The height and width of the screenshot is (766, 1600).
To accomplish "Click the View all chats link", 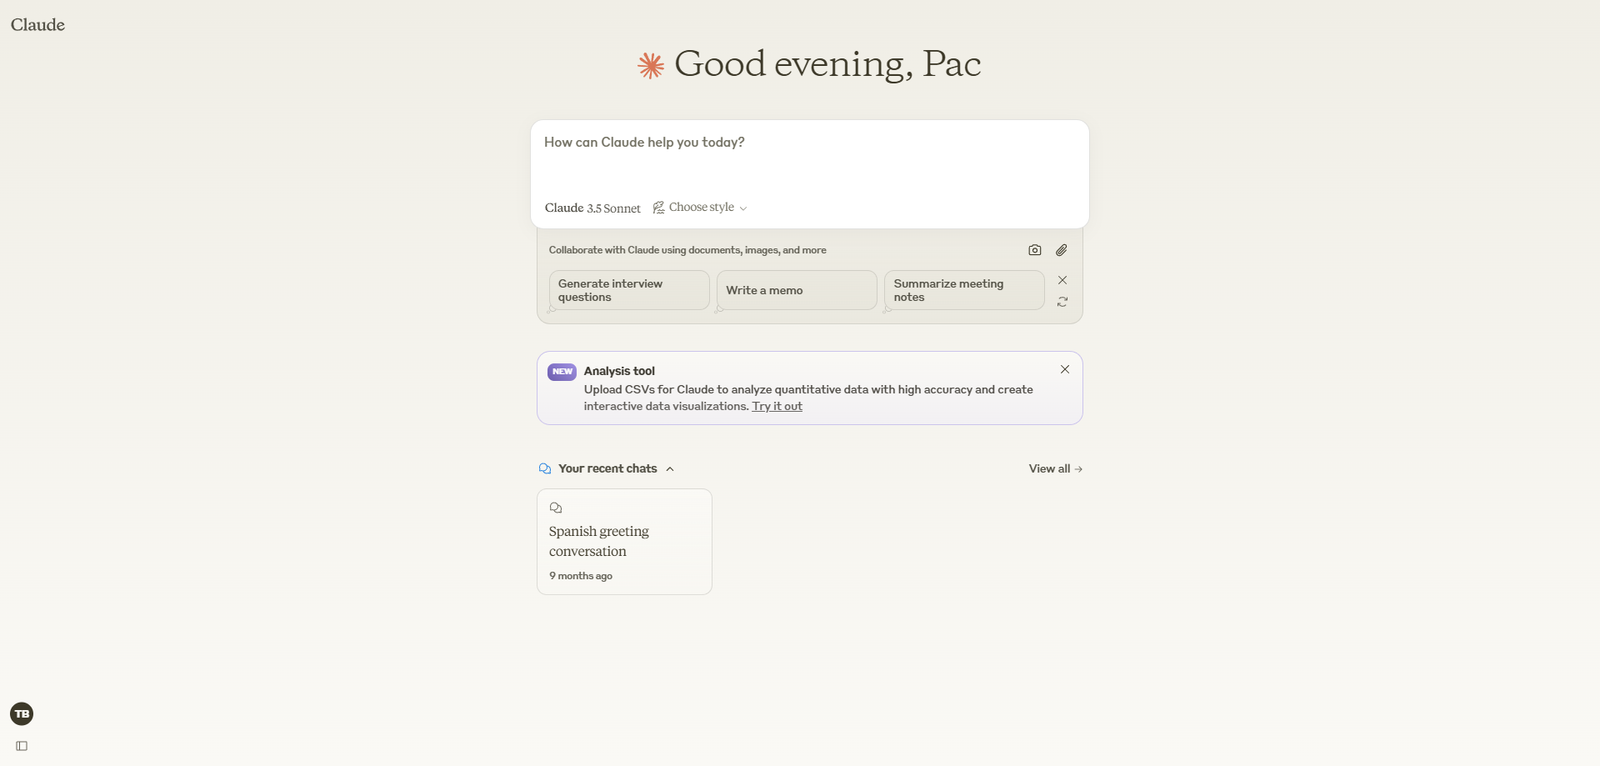I will point(1056,469).
